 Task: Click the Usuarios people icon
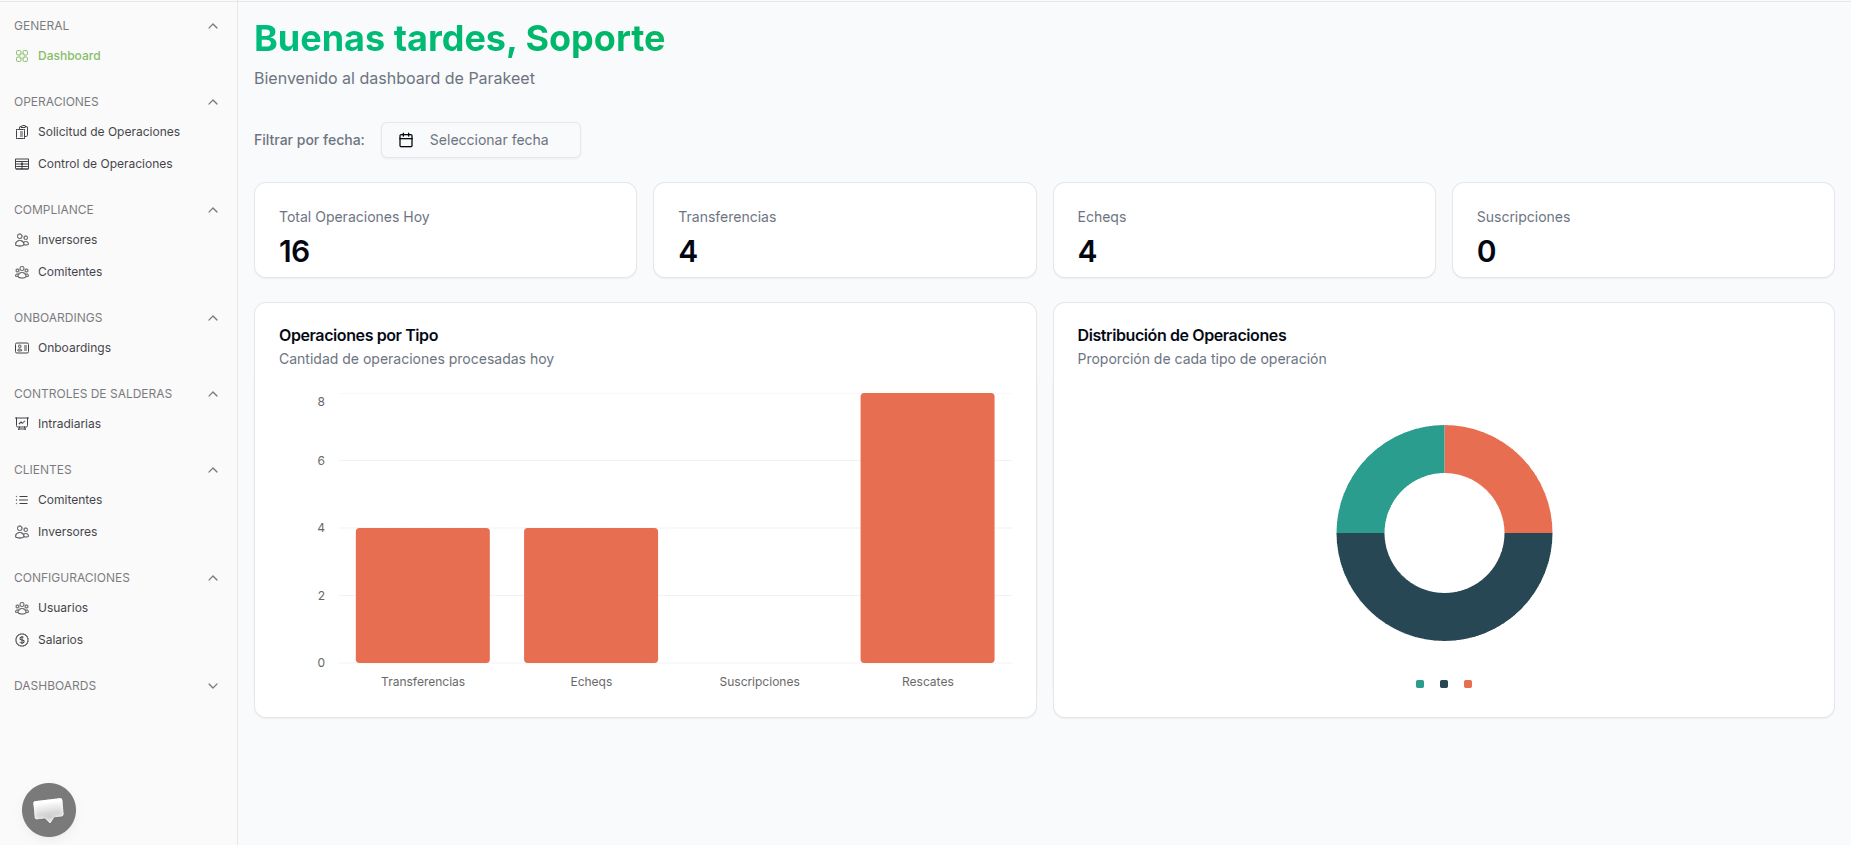pyautogui.click(x=22, y=608)
